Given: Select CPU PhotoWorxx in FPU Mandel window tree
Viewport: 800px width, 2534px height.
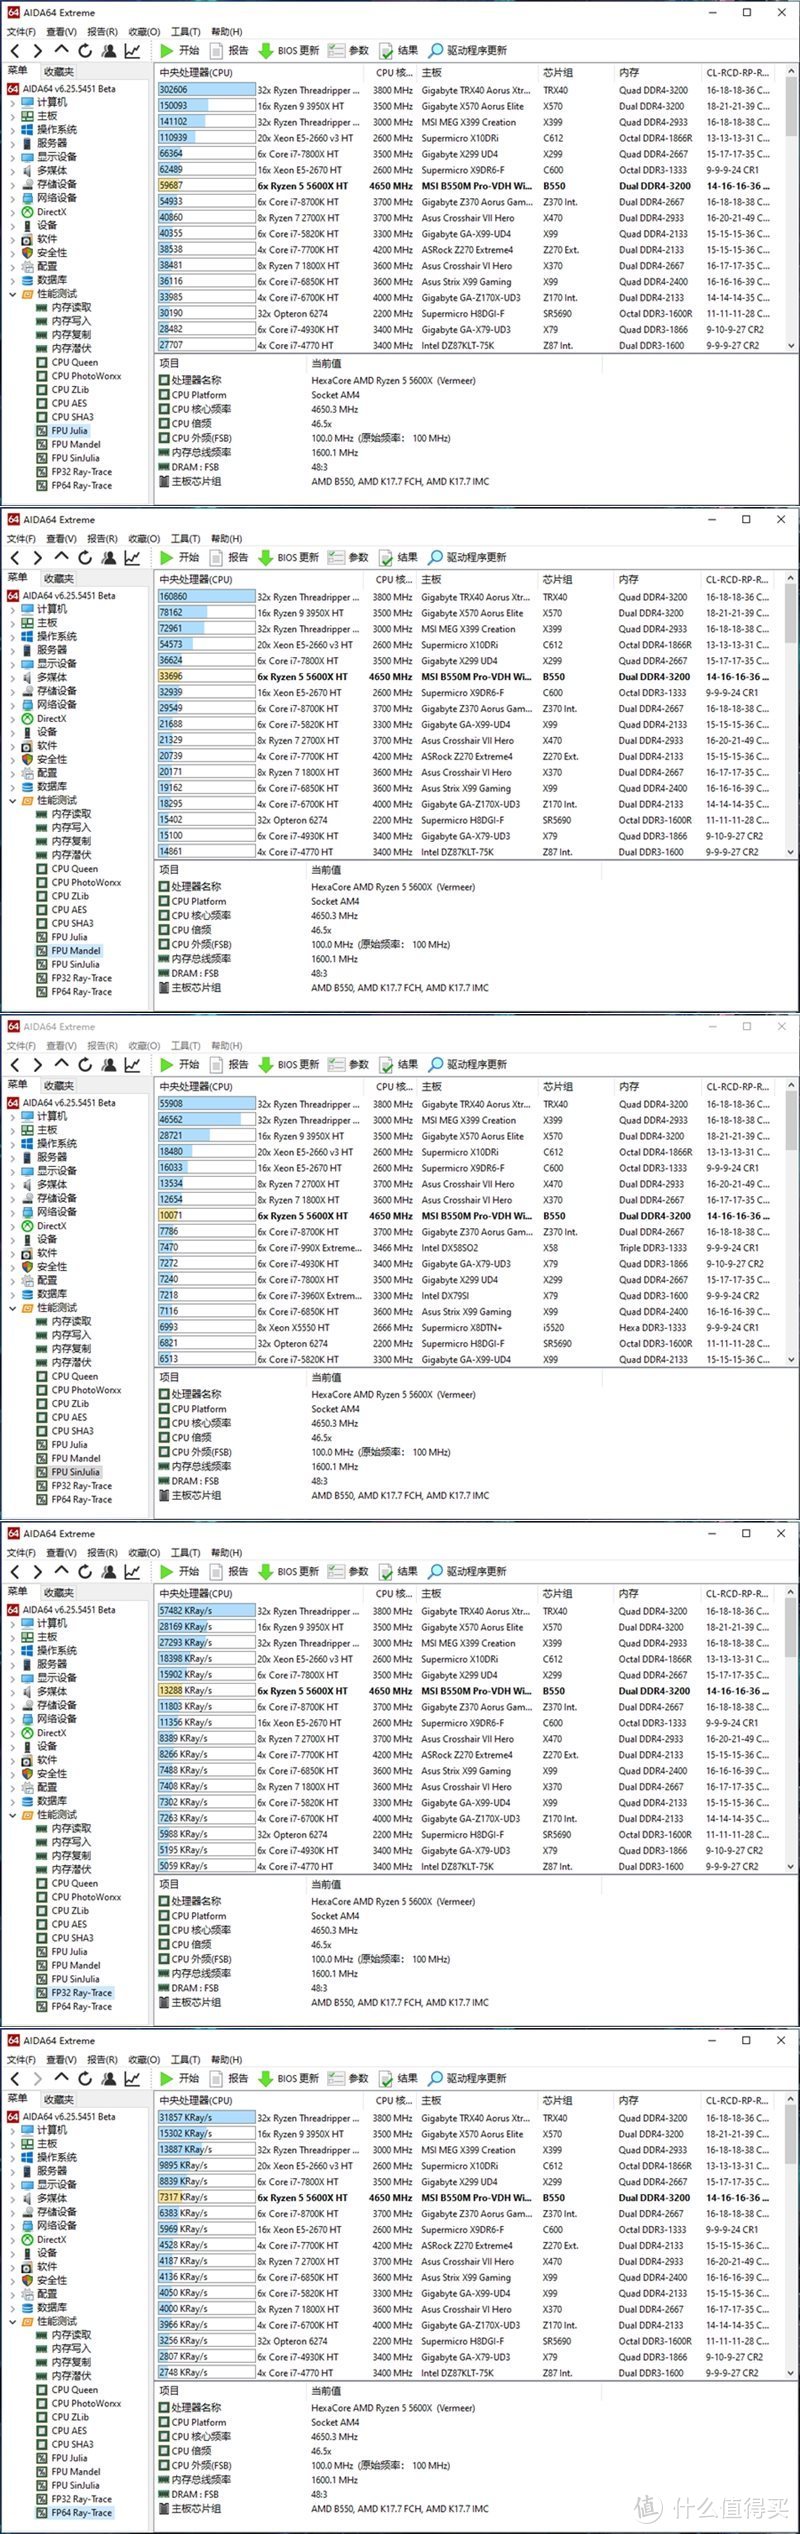Looking at the screenshot, I should (86, 883).
